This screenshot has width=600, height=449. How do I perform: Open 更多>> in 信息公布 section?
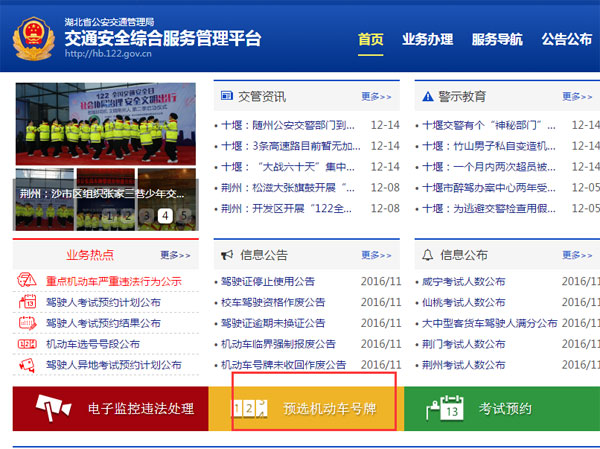point(577,255)
